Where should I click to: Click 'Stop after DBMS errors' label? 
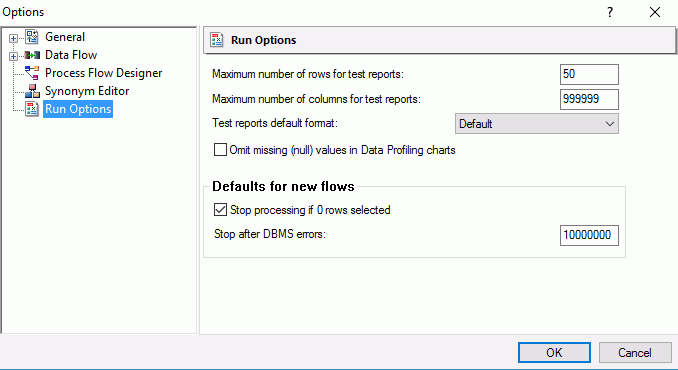pyautogui.click(x=270, y=234)
